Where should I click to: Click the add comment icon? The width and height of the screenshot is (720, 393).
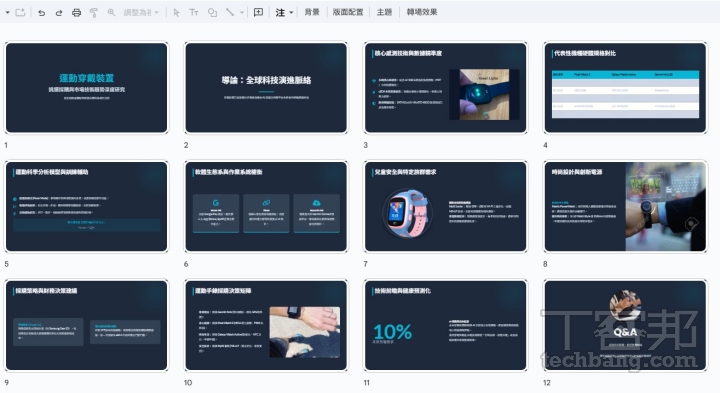coord(259,12)
